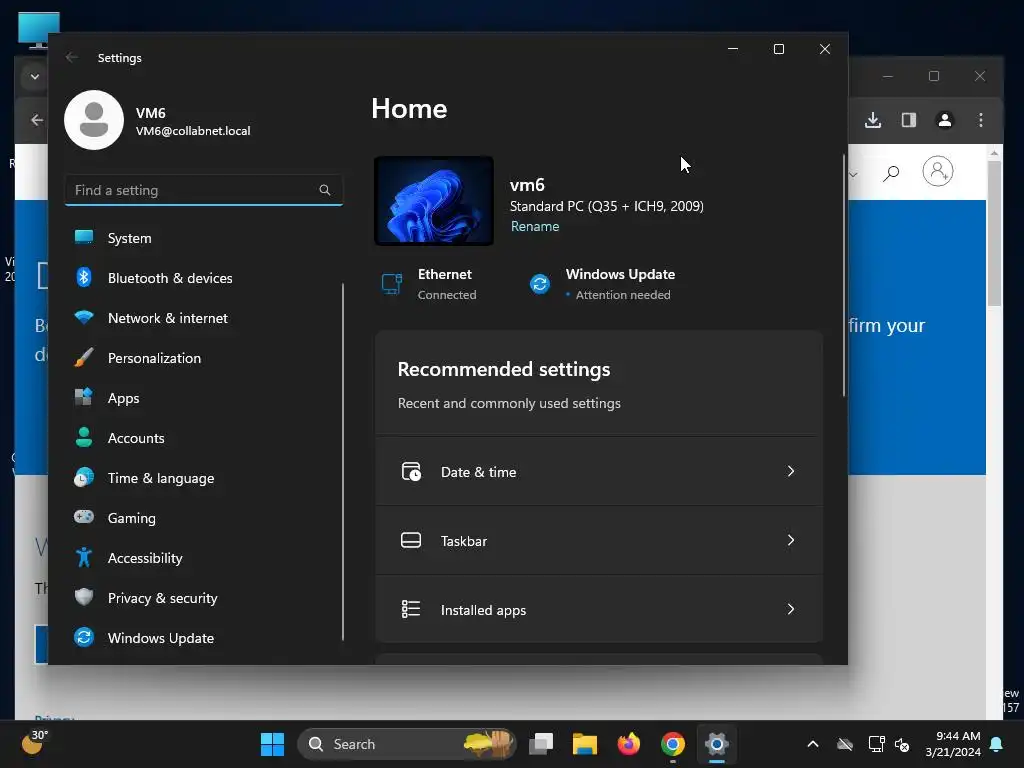
Task: Open browser profile icon in toolbar
Action: tap(944, 120)
